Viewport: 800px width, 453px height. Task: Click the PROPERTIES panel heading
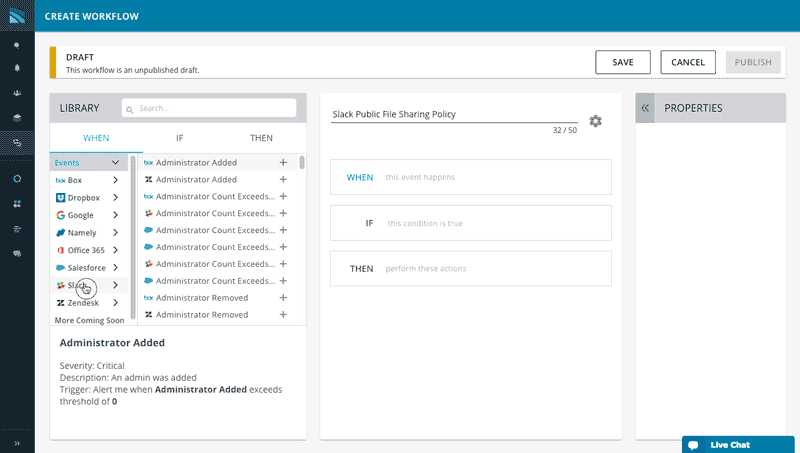693,108
